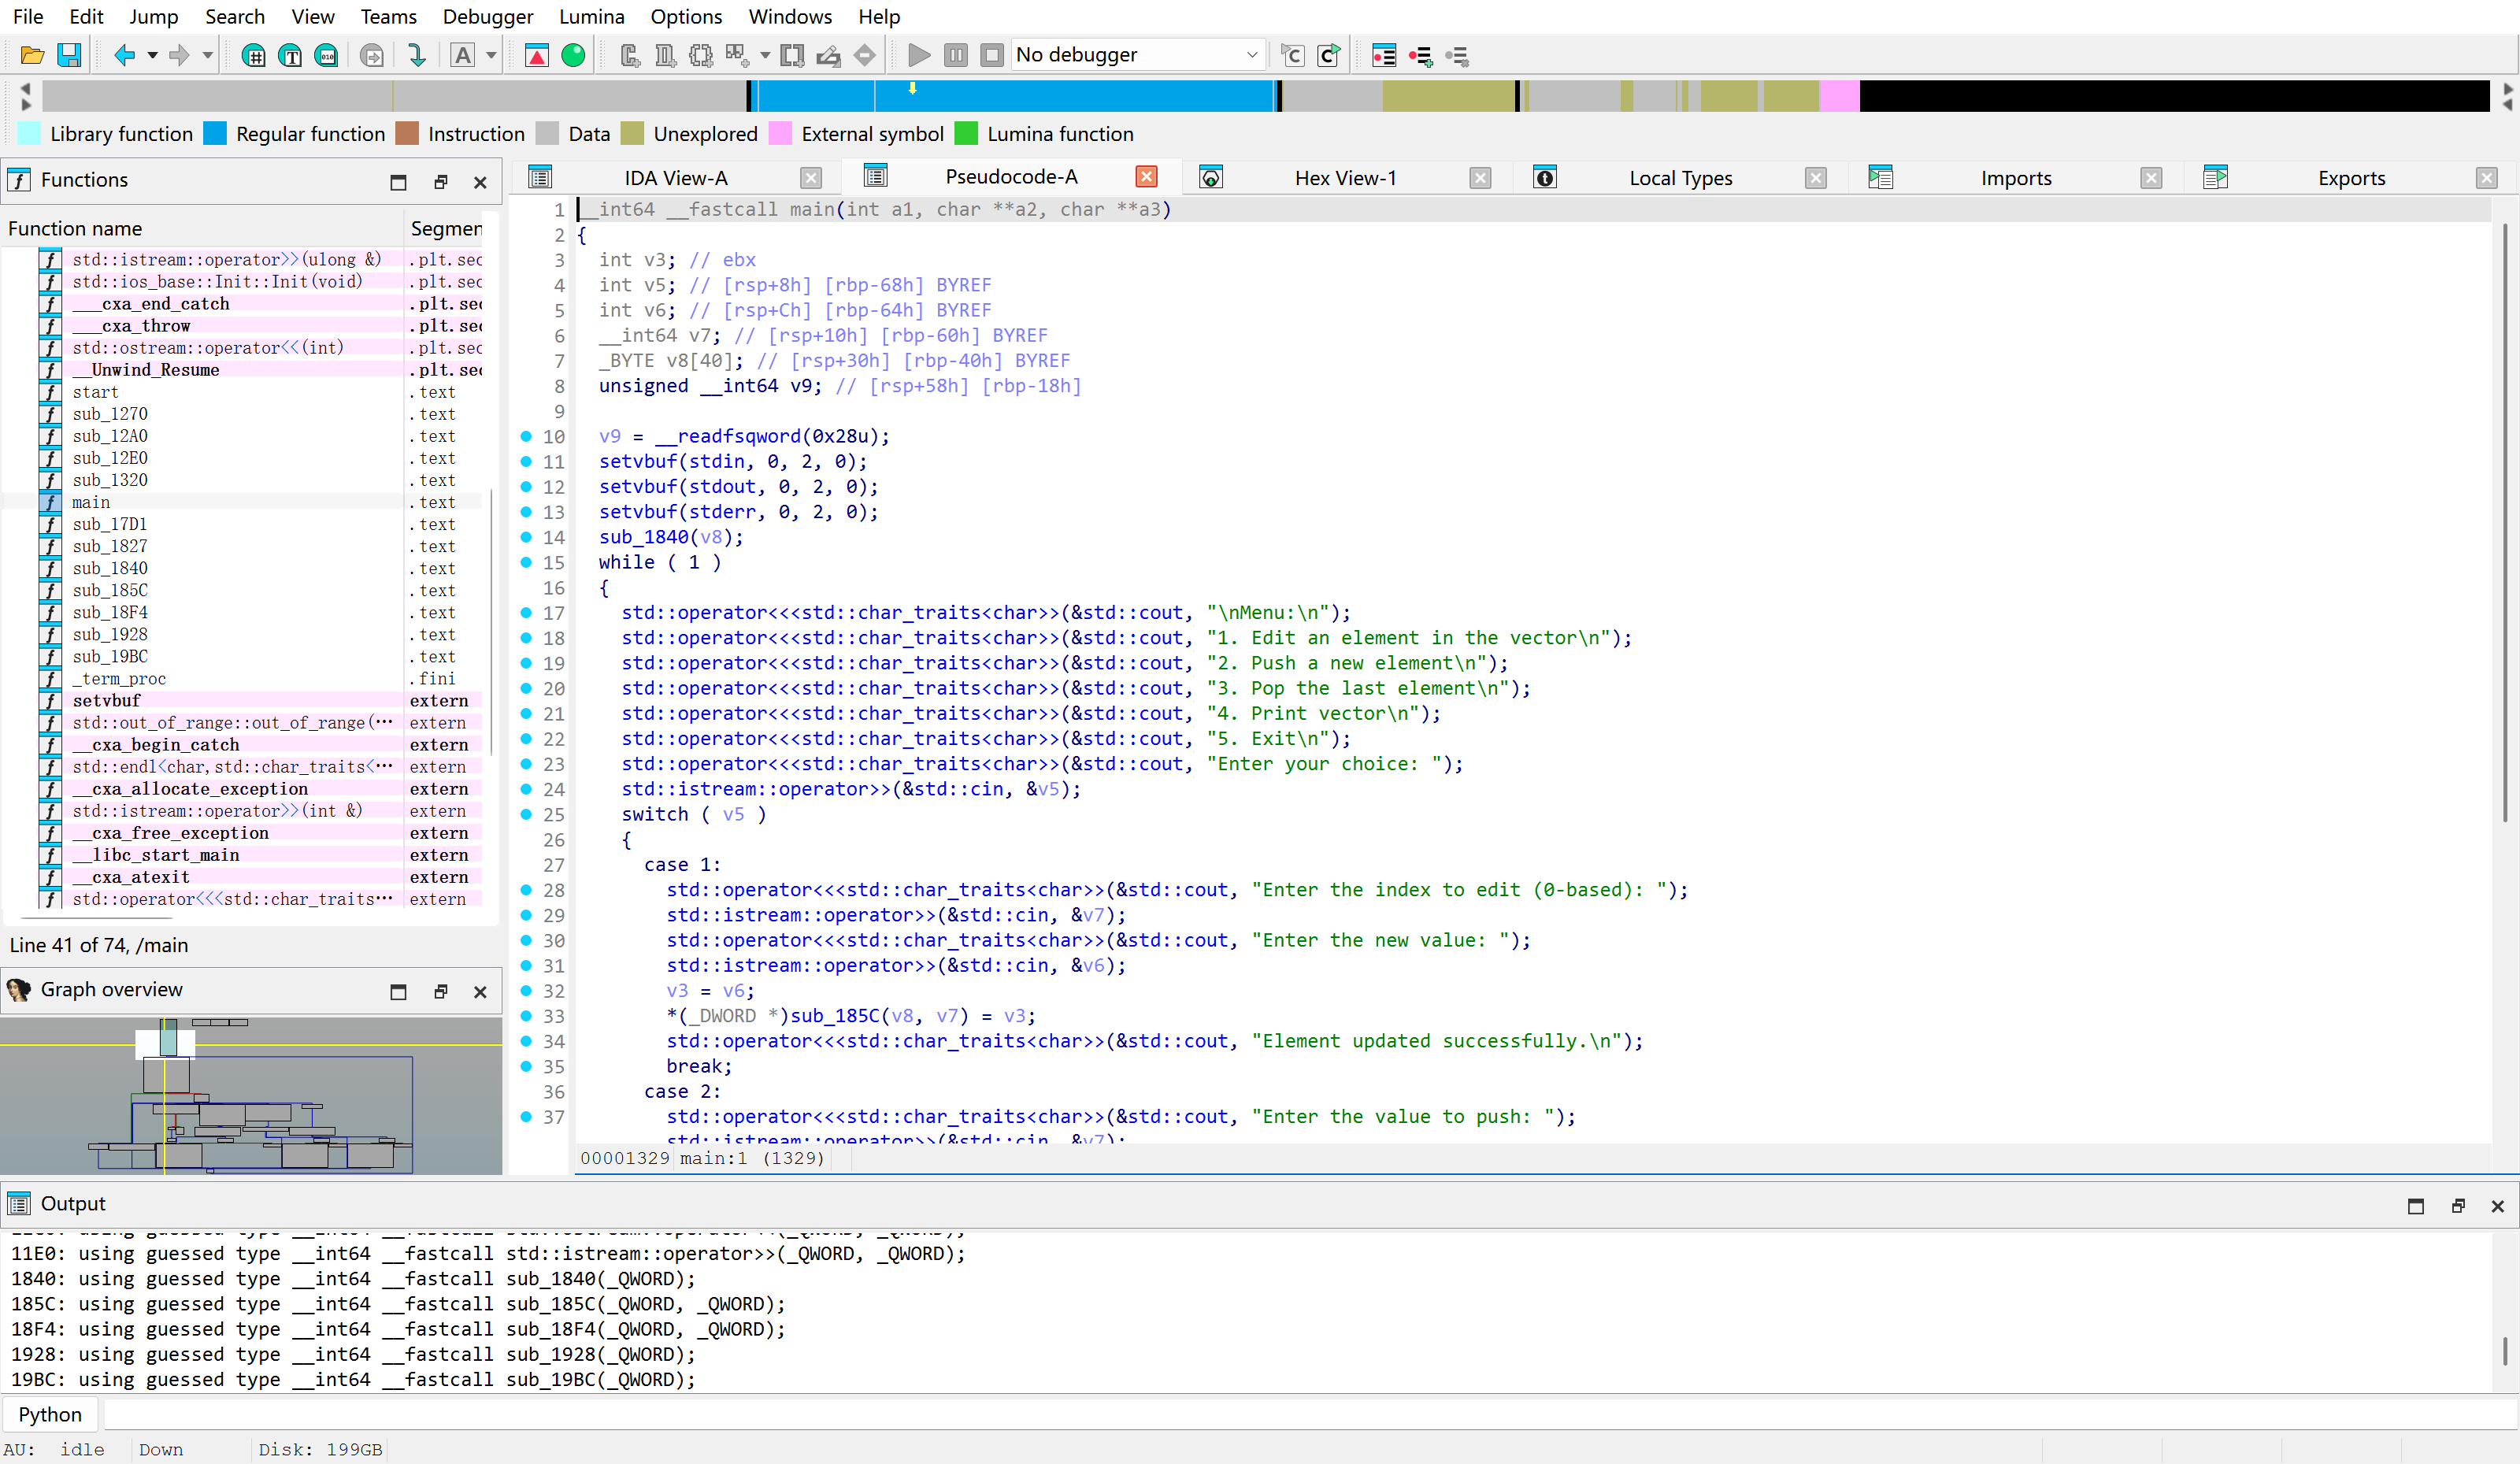Click the add-function C-plus toolbar icon
This screenshot has width=2520, height=1464.
629,55
